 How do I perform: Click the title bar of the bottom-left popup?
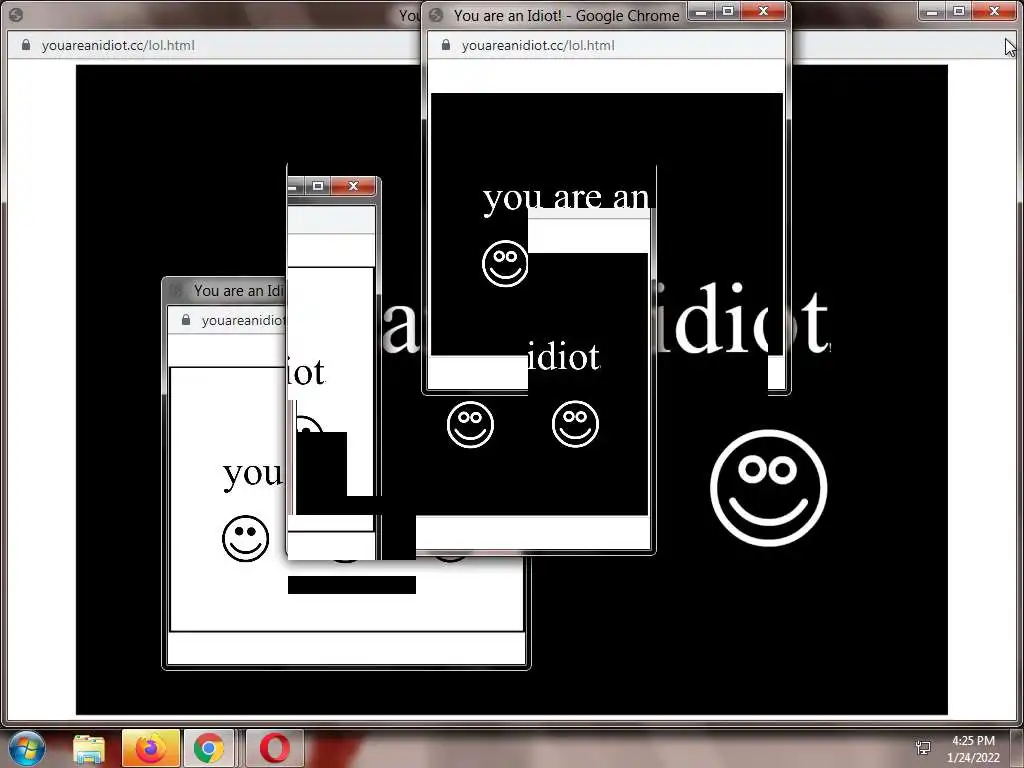(x=225, y=290)
